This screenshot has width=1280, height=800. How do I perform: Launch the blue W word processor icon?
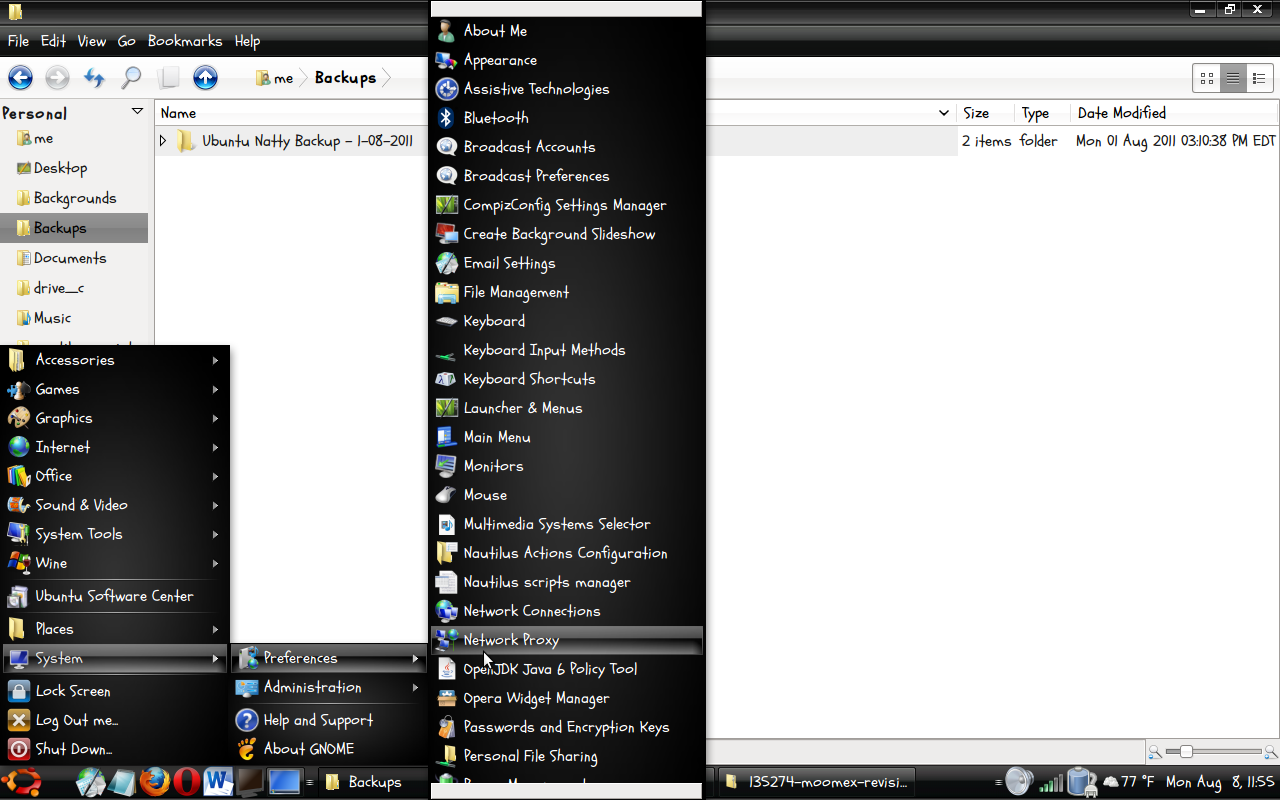pos(217,782)
